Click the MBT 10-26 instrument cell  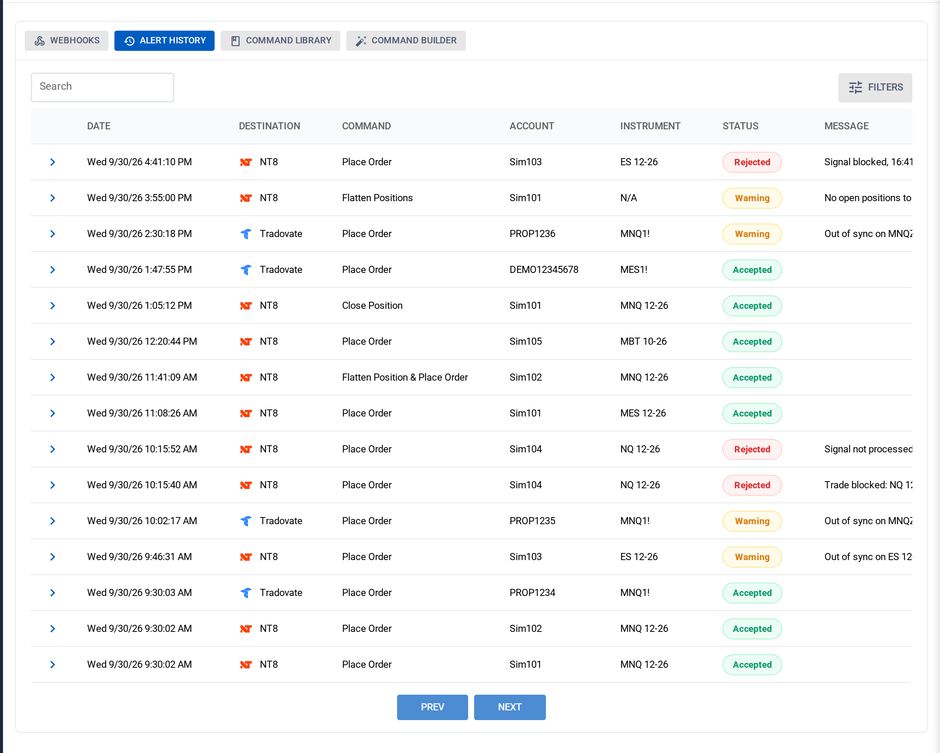[x=643, y=342]
